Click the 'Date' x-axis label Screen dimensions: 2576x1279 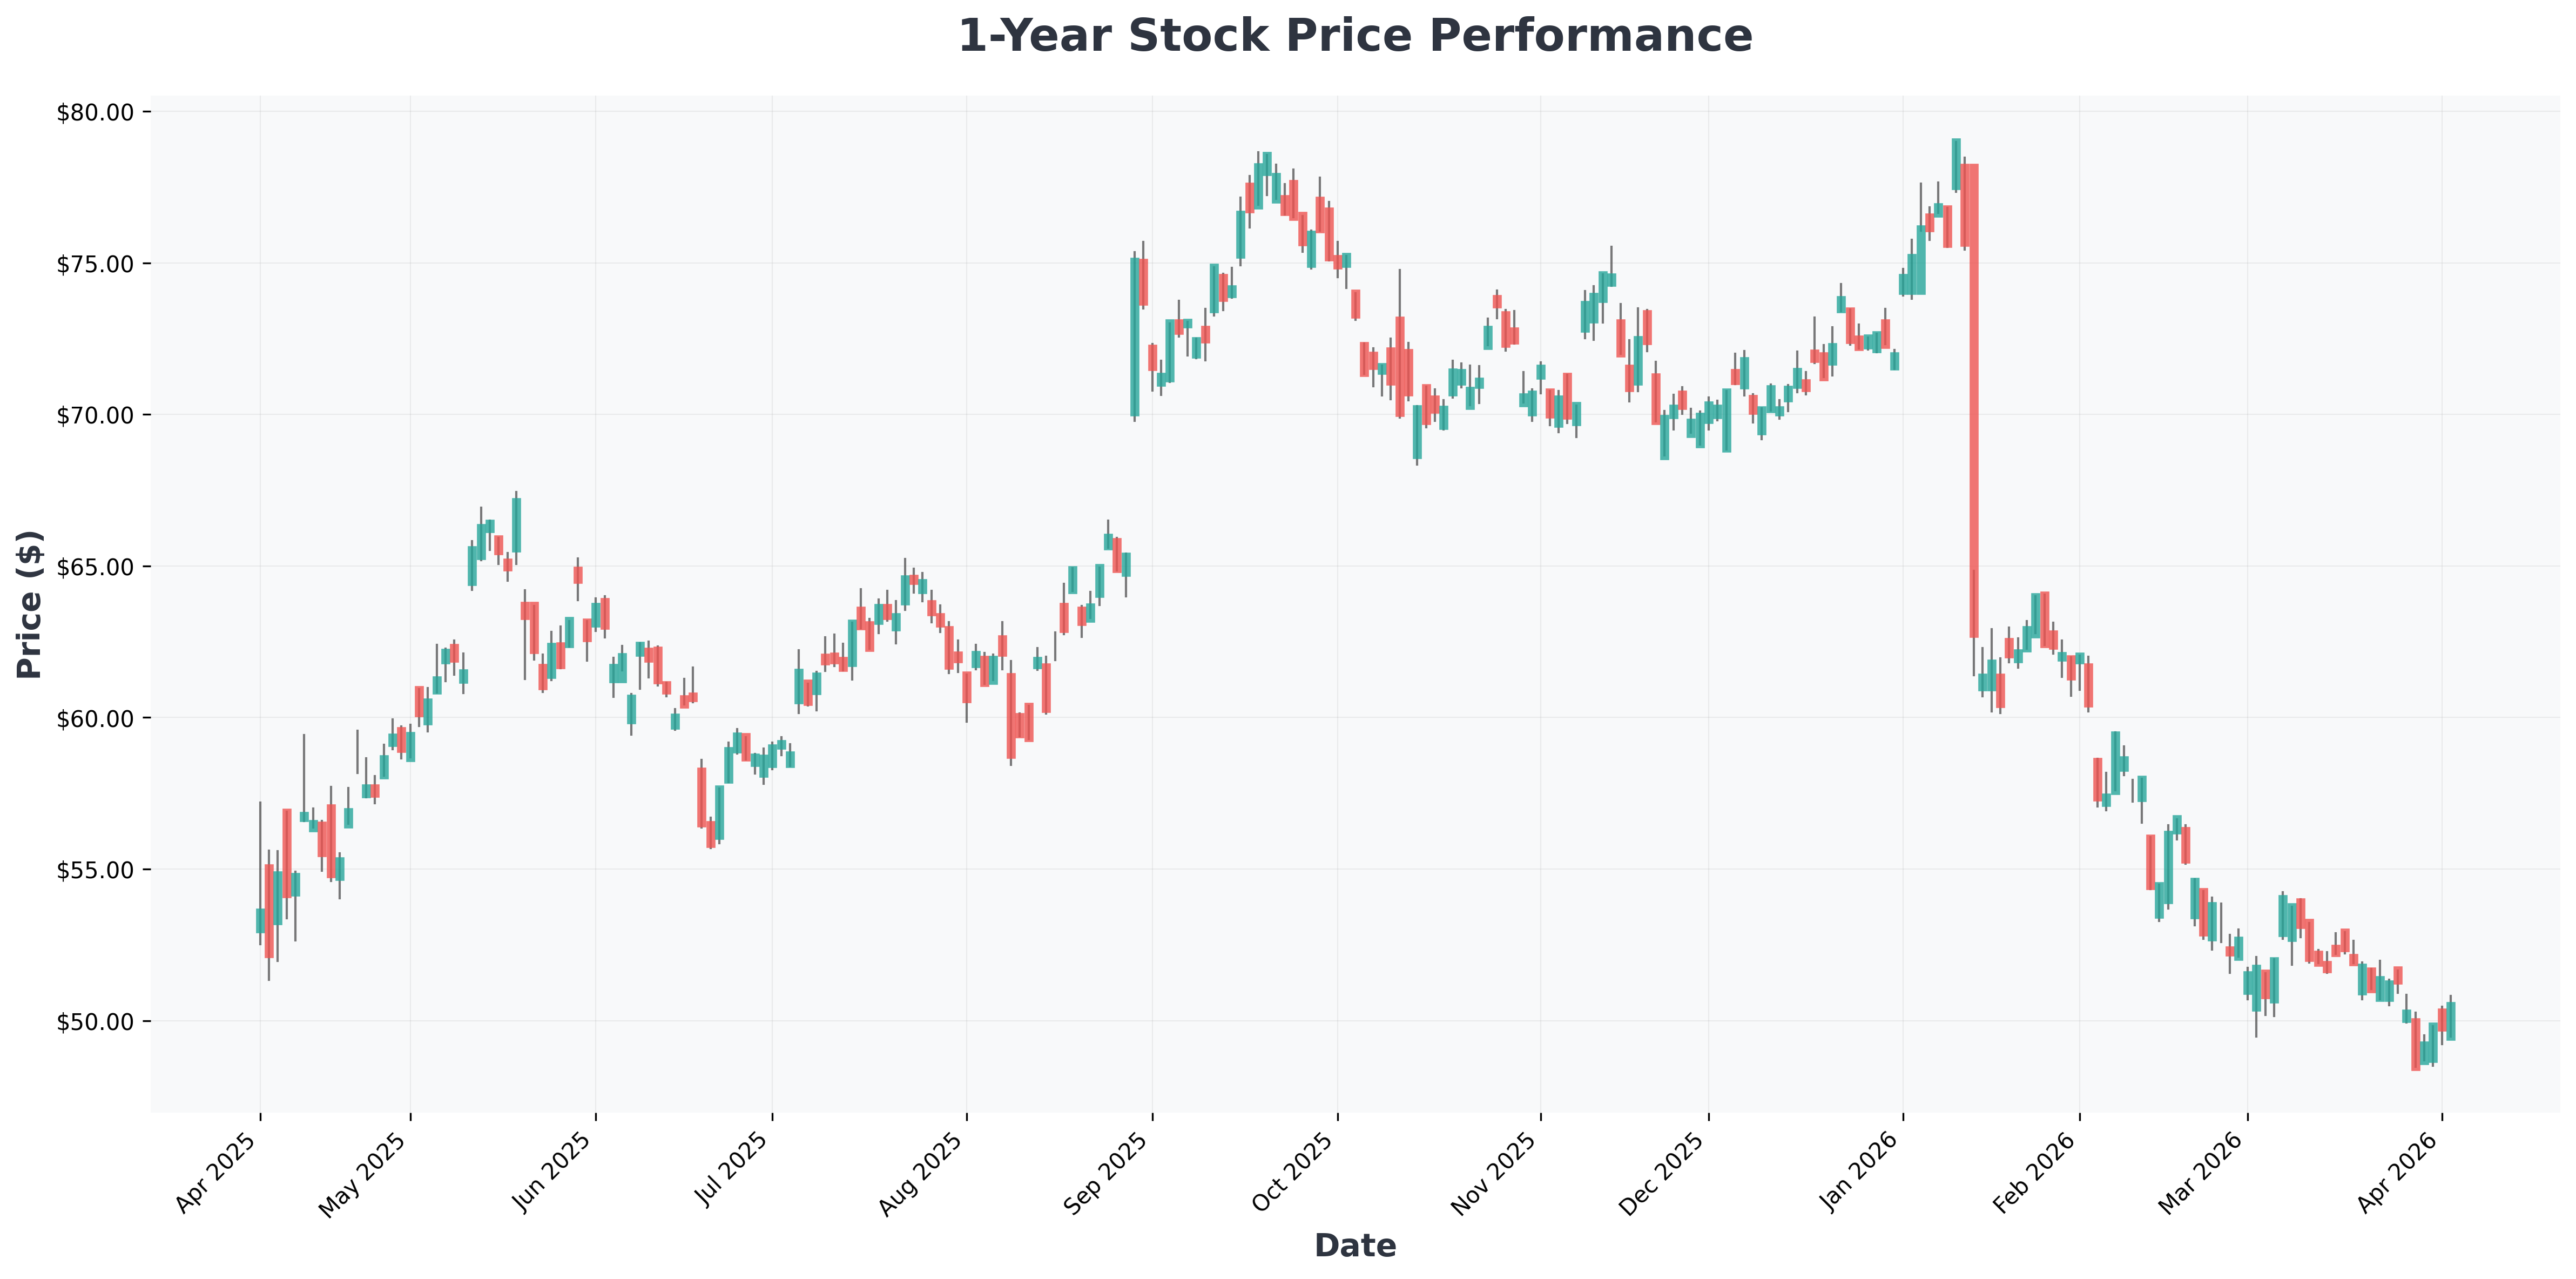click(1355, 1245)
